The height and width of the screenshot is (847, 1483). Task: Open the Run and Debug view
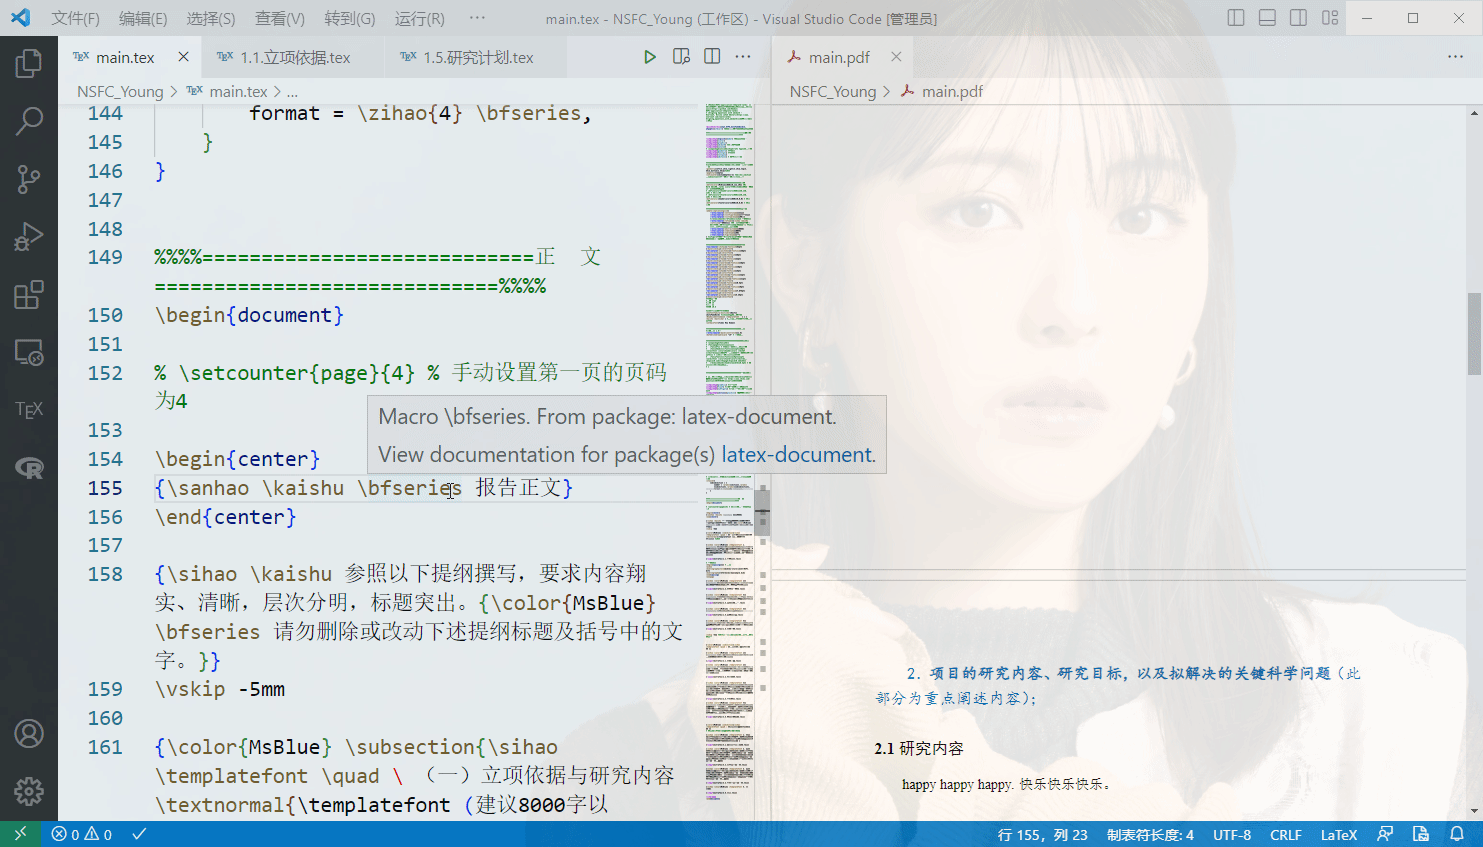pyautogui.click(x=29, y=236)
